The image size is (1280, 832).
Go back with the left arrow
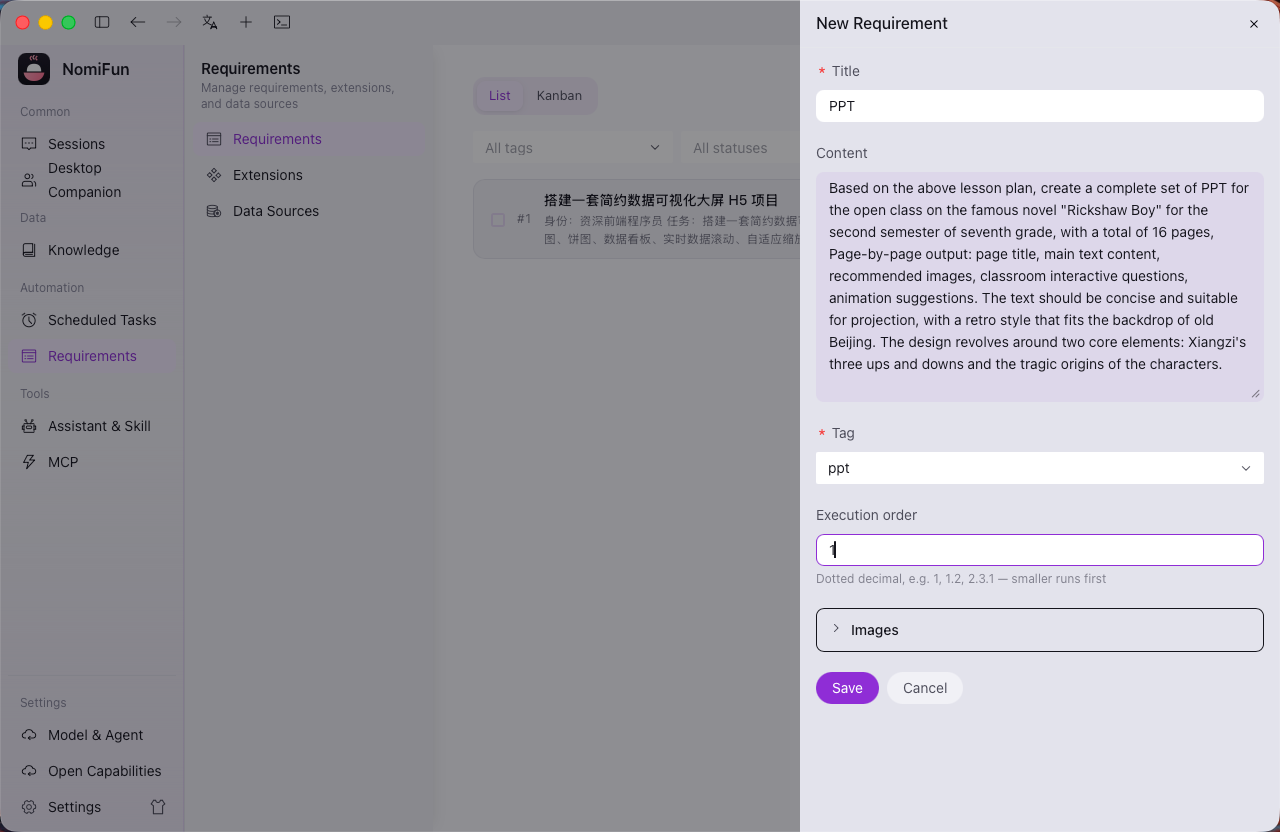(x=138, y=22)
